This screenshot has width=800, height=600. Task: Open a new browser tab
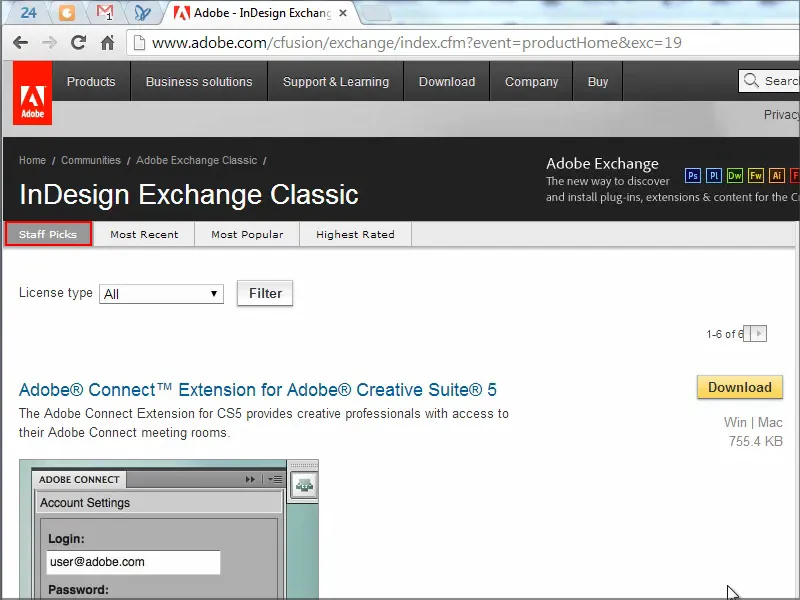[x=377, y=14]
